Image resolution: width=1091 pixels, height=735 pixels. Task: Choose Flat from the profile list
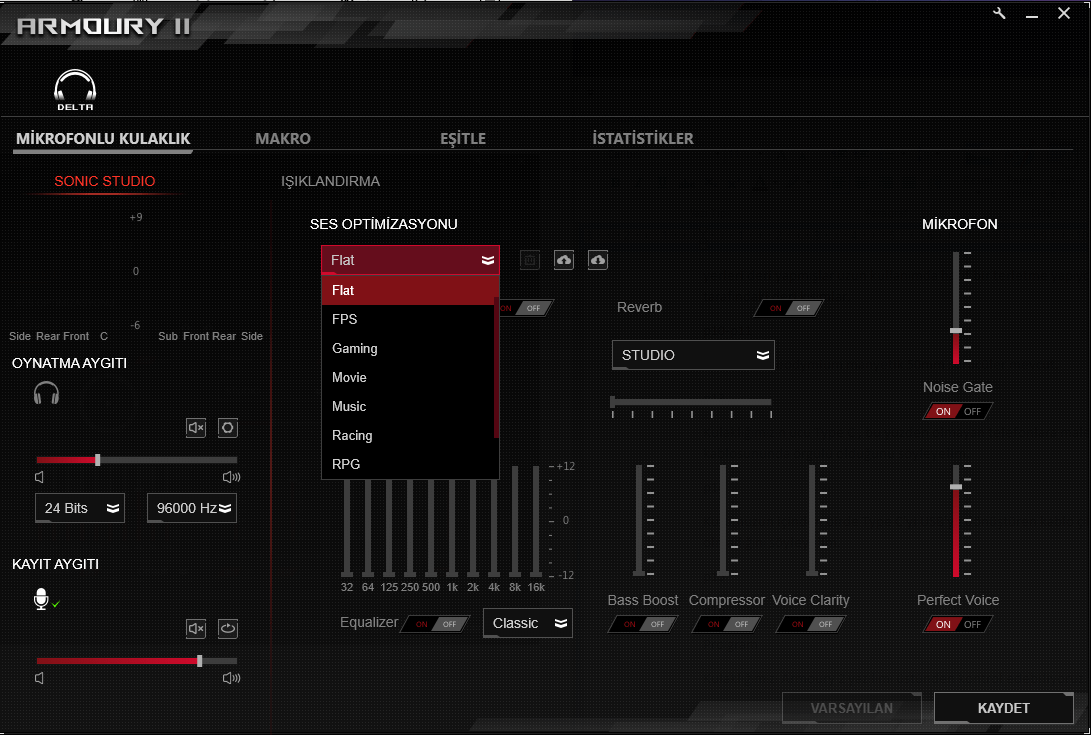[x=409, y=290]
